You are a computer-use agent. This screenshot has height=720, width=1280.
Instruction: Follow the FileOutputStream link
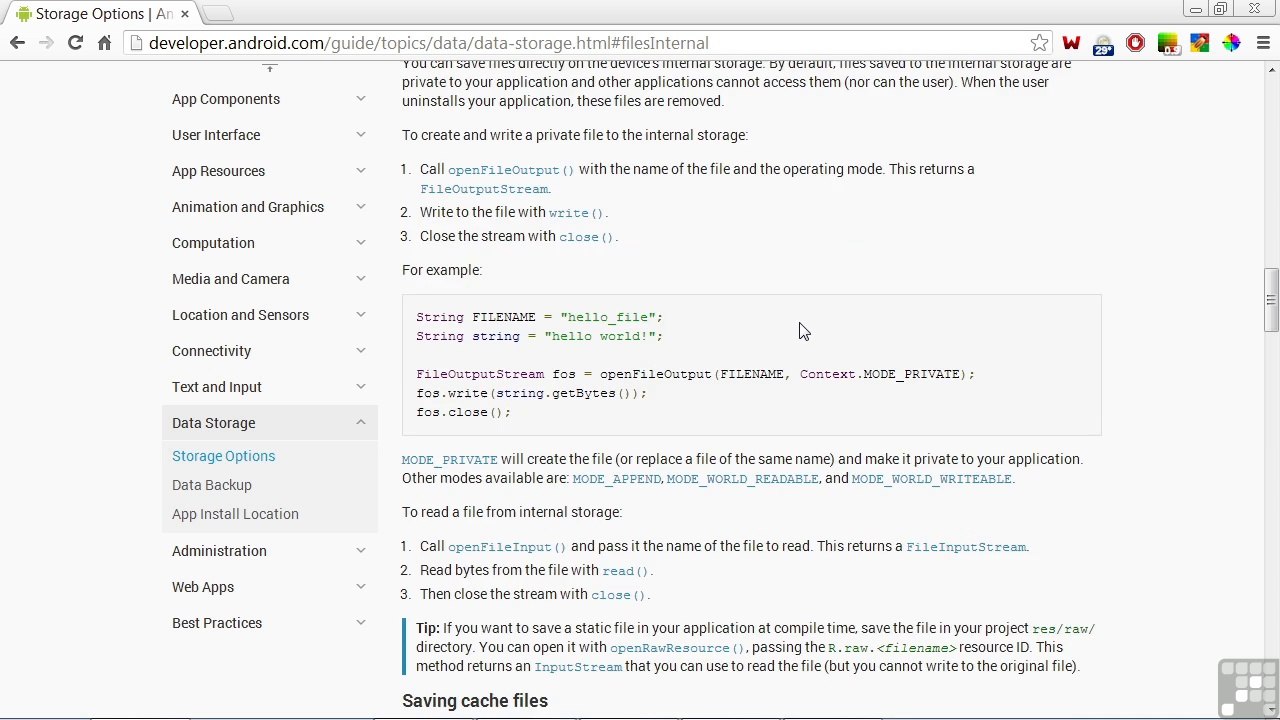pos(484,189)
